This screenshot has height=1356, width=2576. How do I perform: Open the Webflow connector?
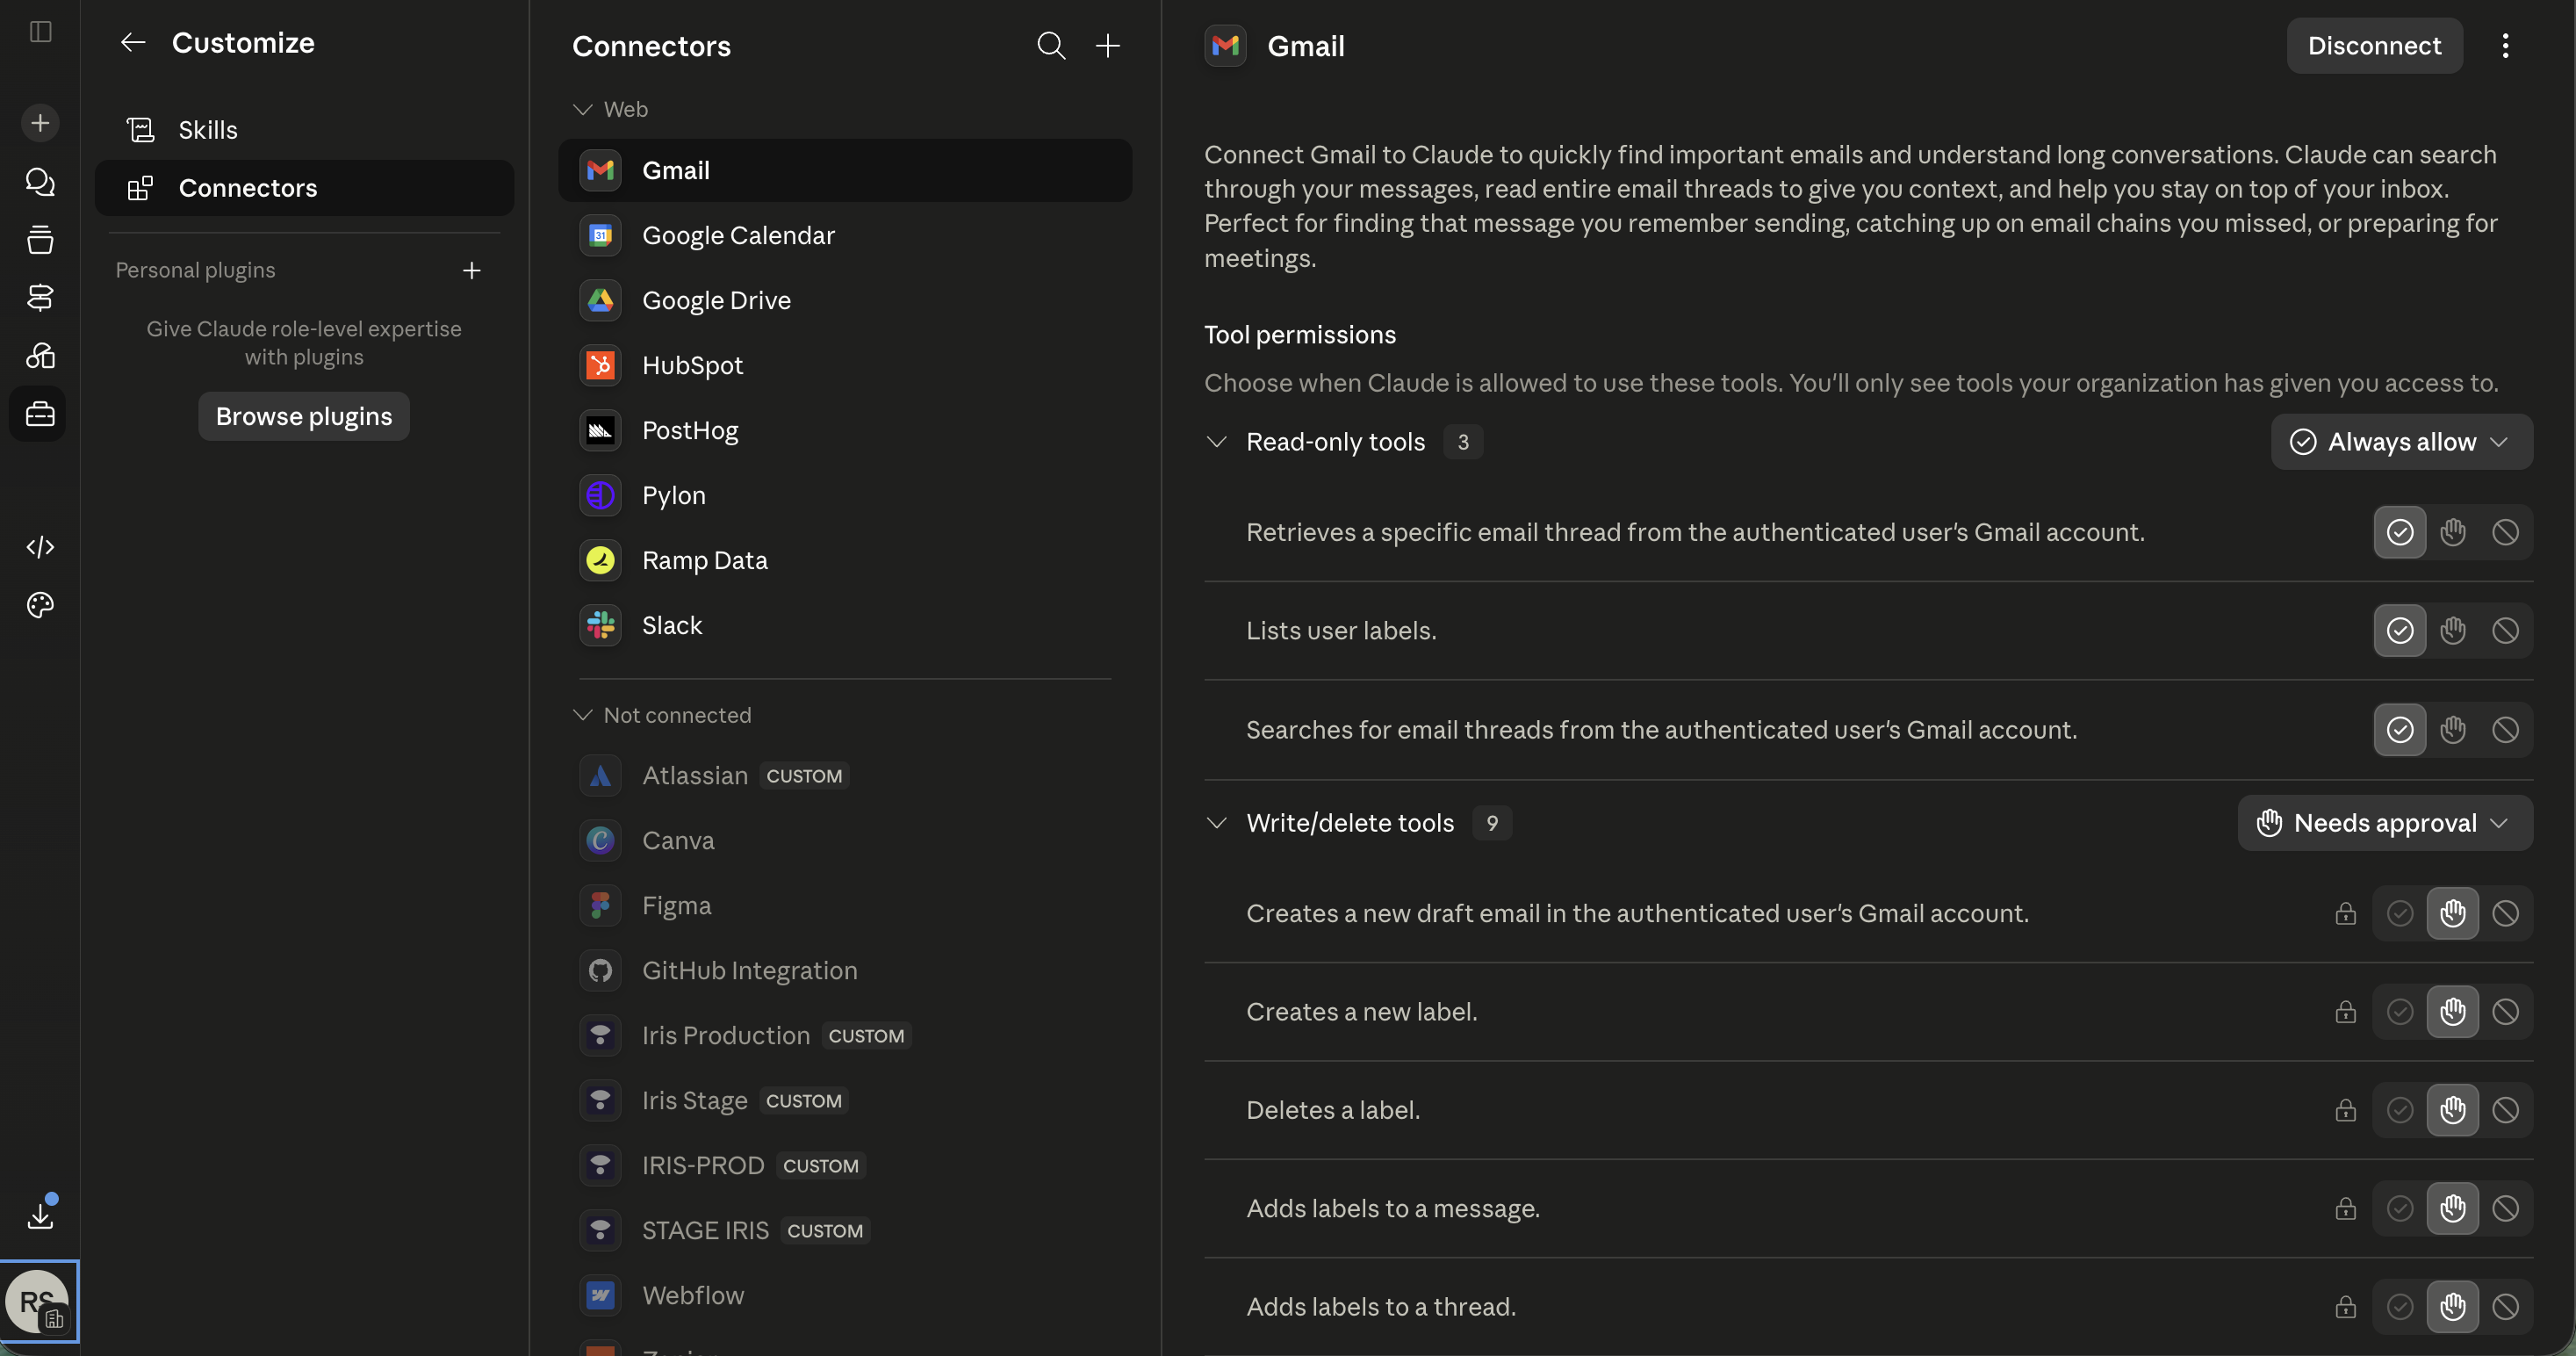click(x=845, y=1296)
